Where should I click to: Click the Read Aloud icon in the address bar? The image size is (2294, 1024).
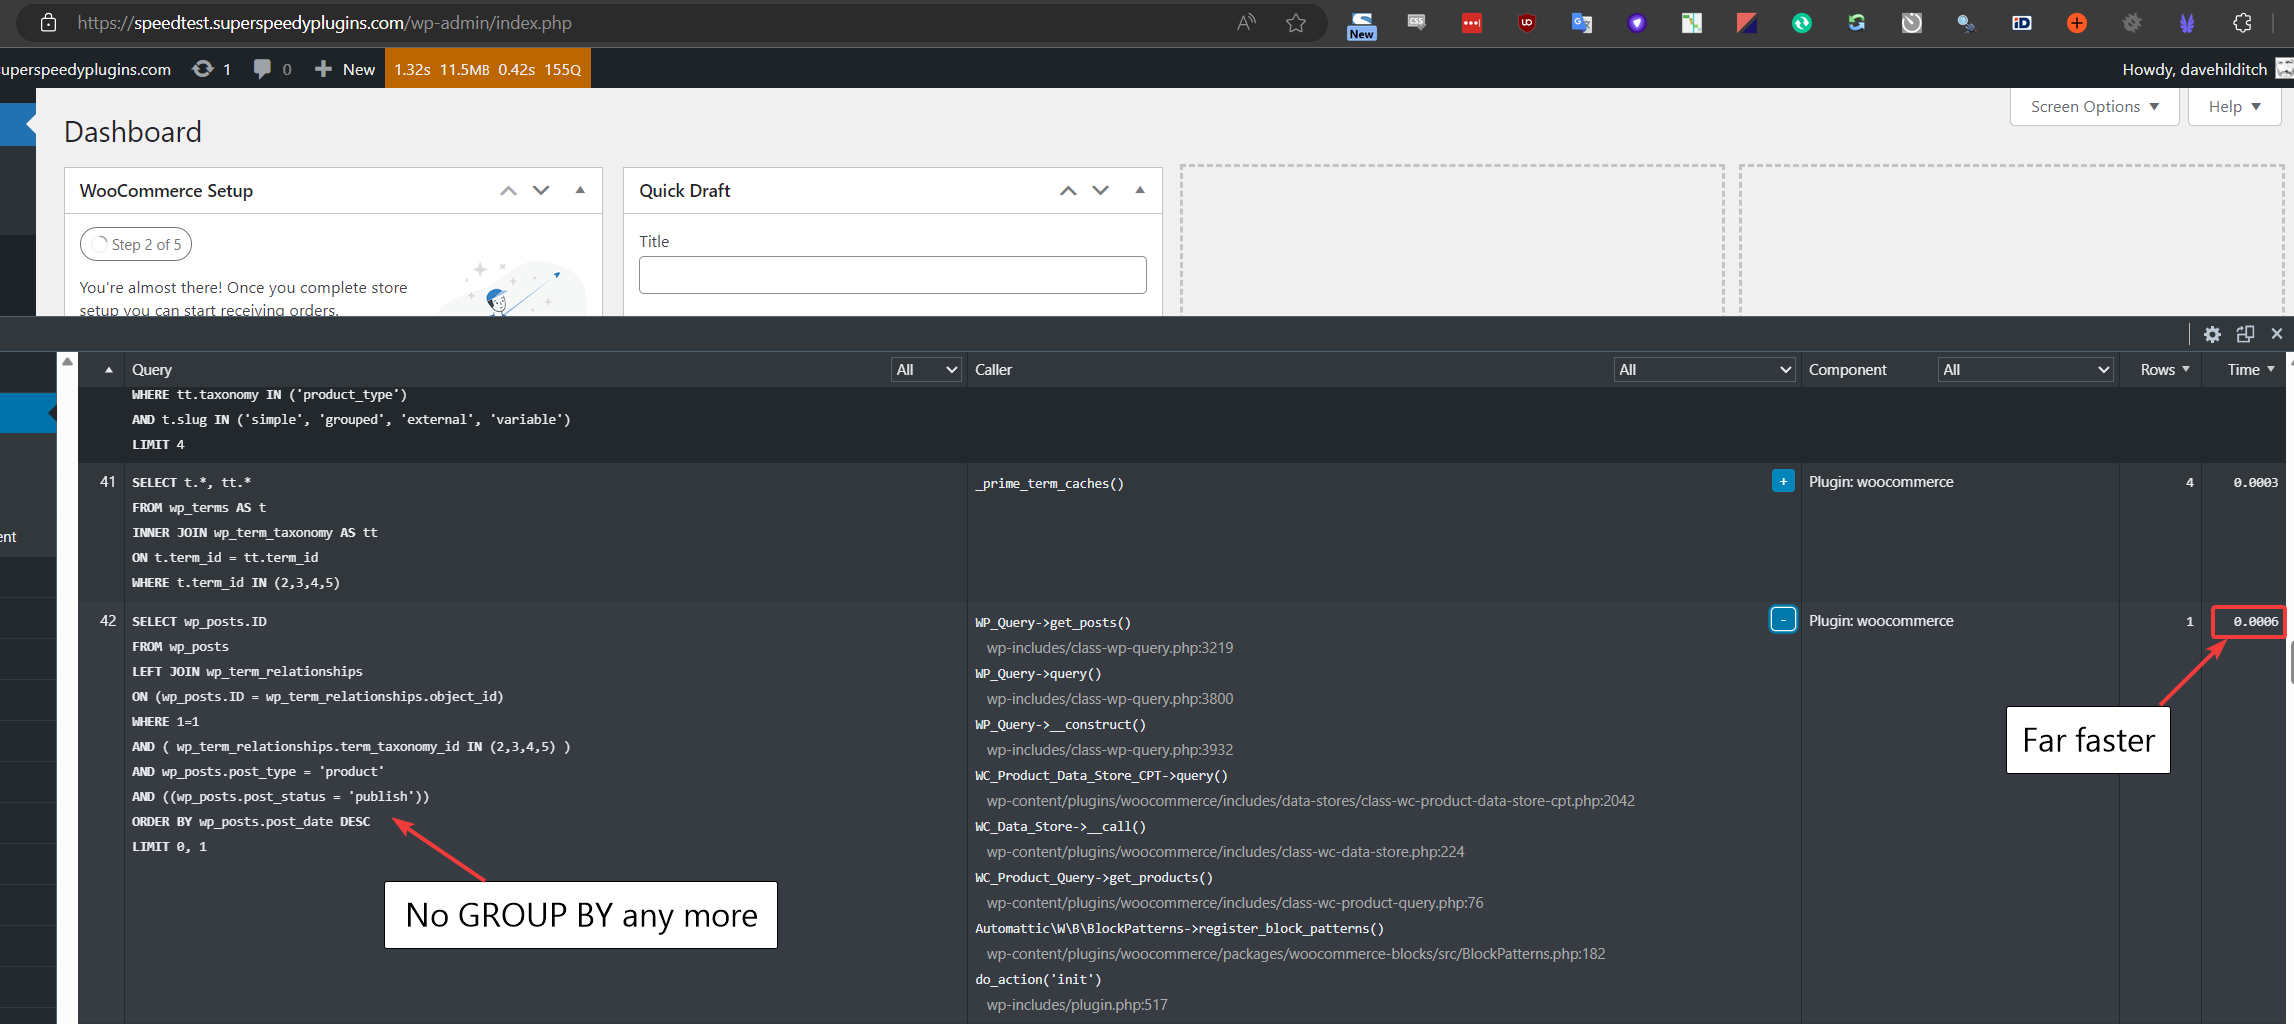click(1246, 22)
